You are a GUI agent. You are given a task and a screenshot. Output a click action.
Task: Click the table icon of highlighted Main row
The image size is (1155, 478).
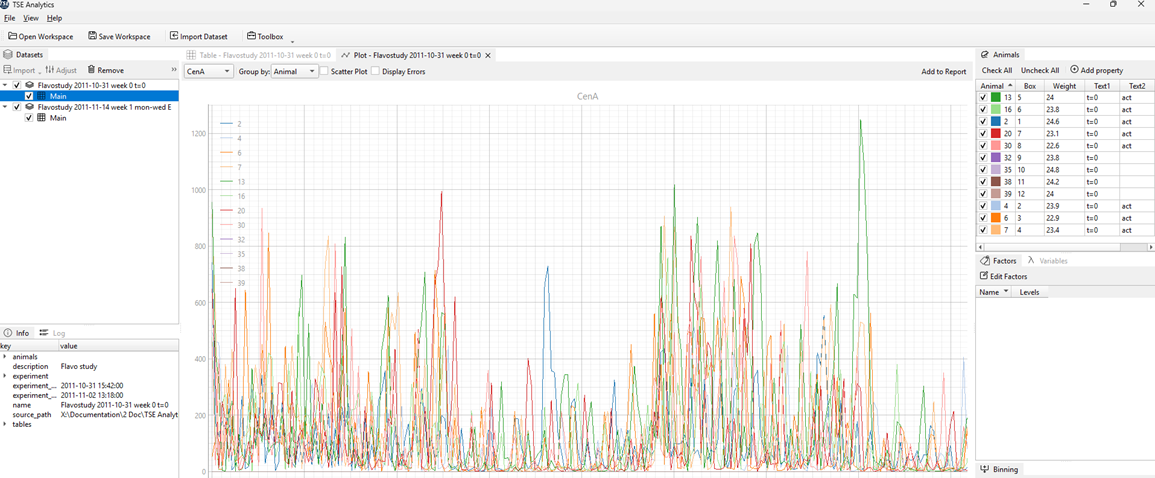tap(41, 96)
